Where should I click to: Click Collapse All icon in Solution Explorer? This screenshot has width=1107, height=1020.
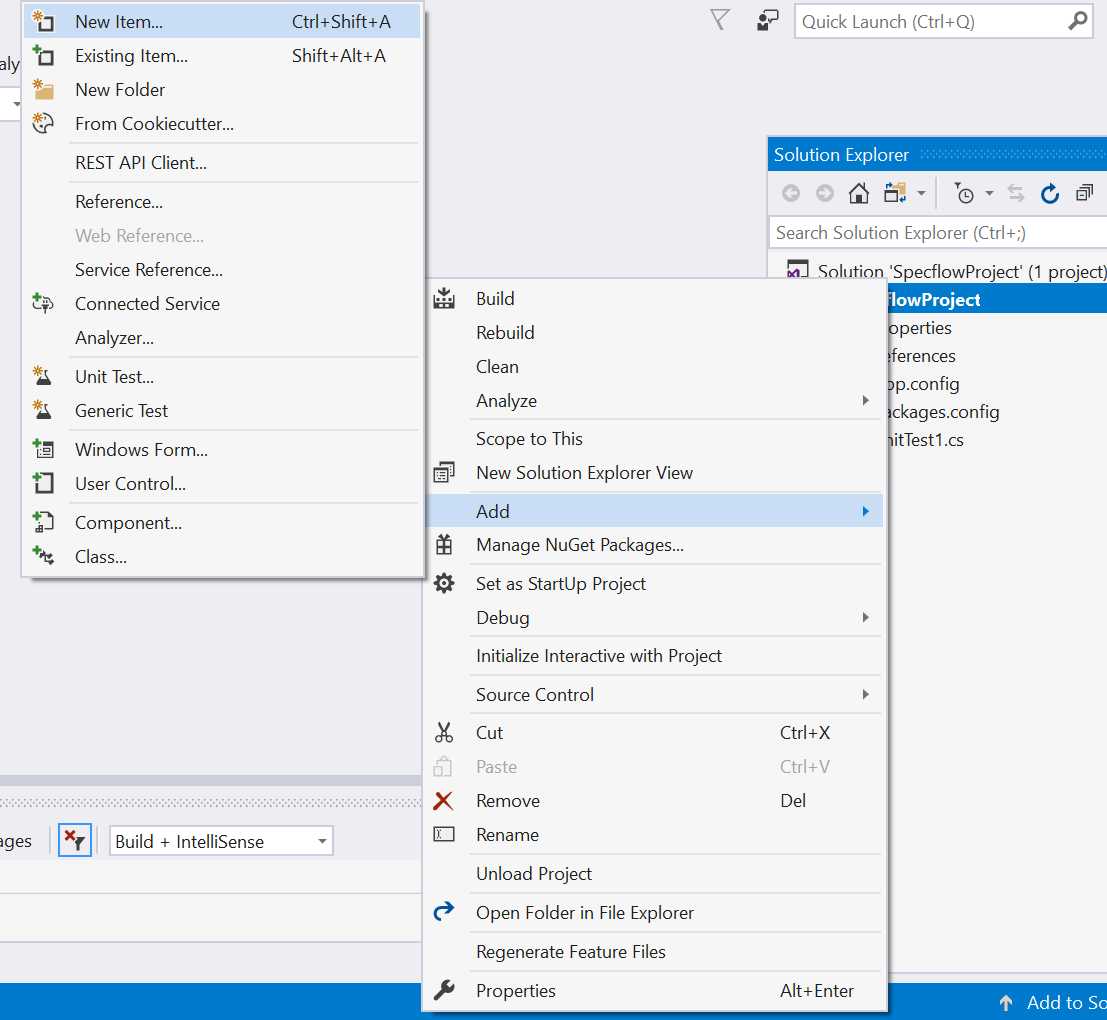point(1084,193)
